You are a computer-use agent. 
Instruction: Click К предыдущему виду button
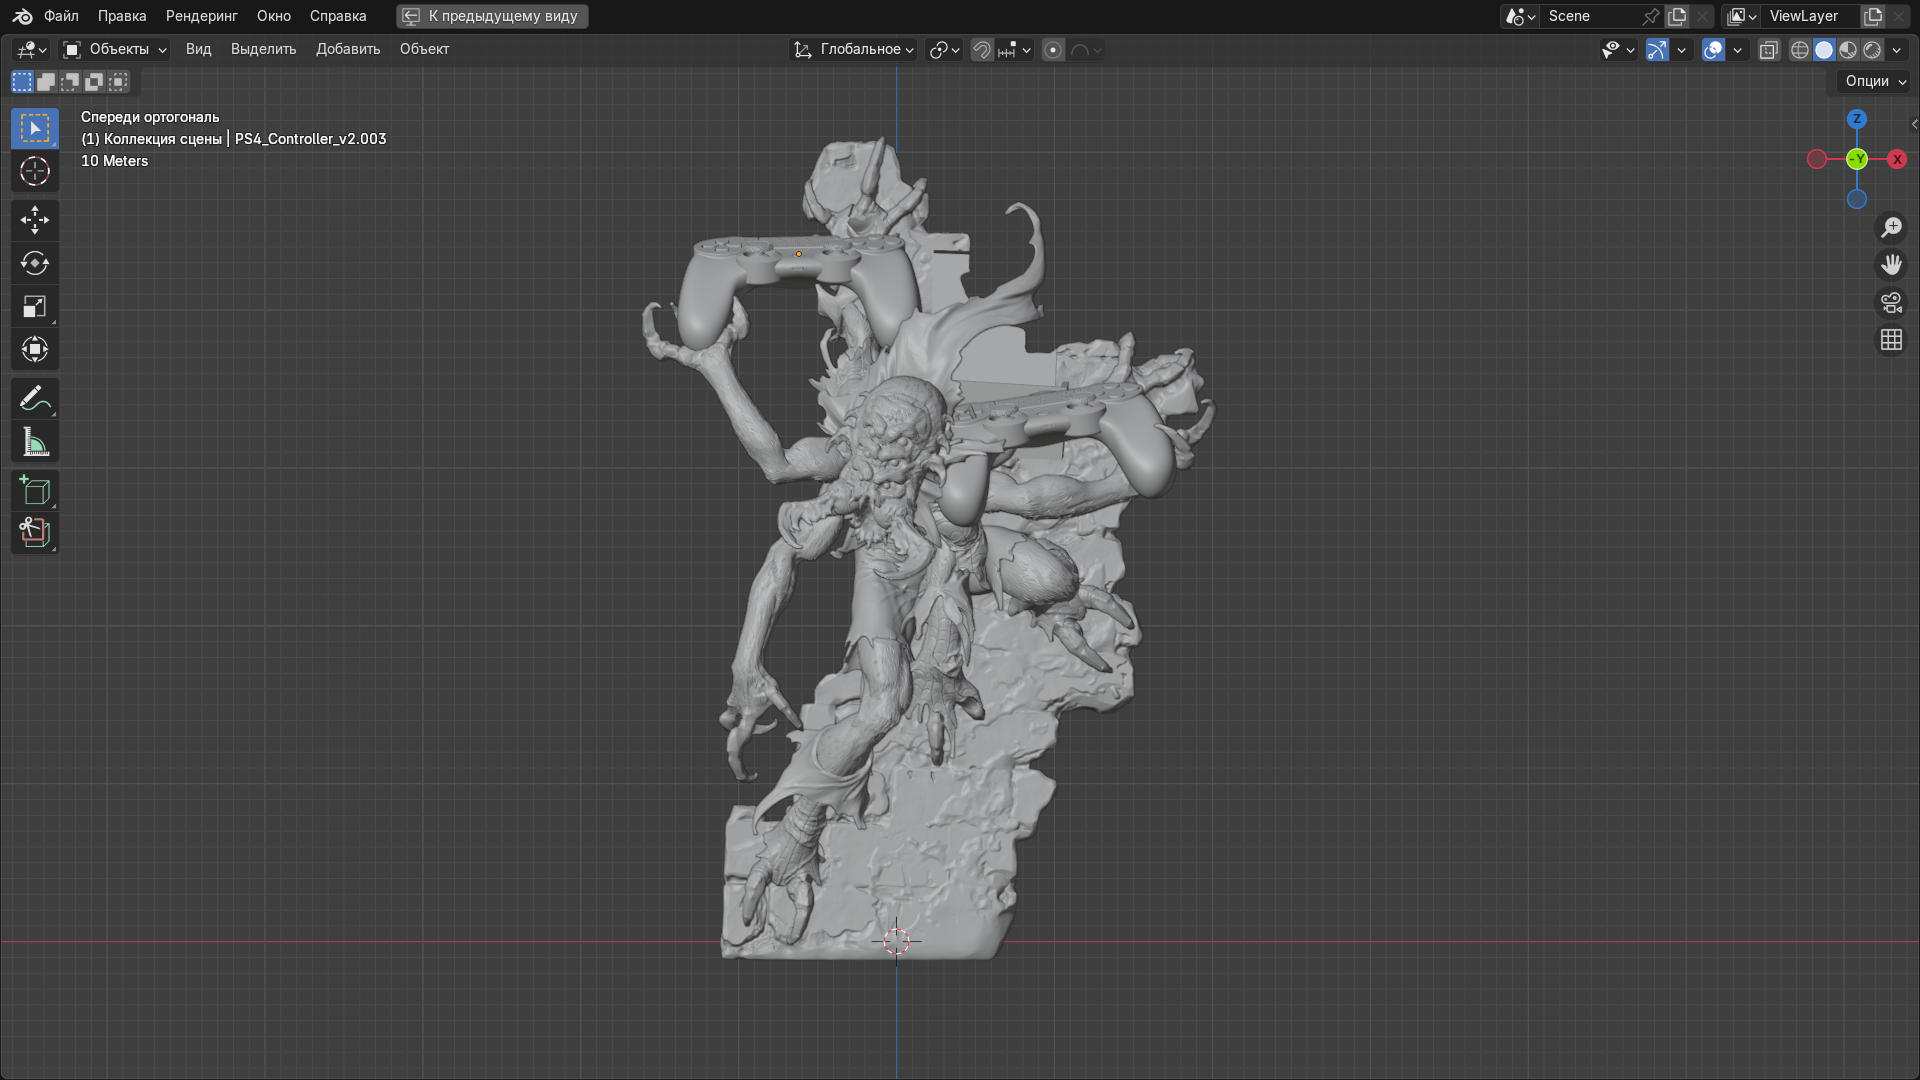tap(492, 16)
